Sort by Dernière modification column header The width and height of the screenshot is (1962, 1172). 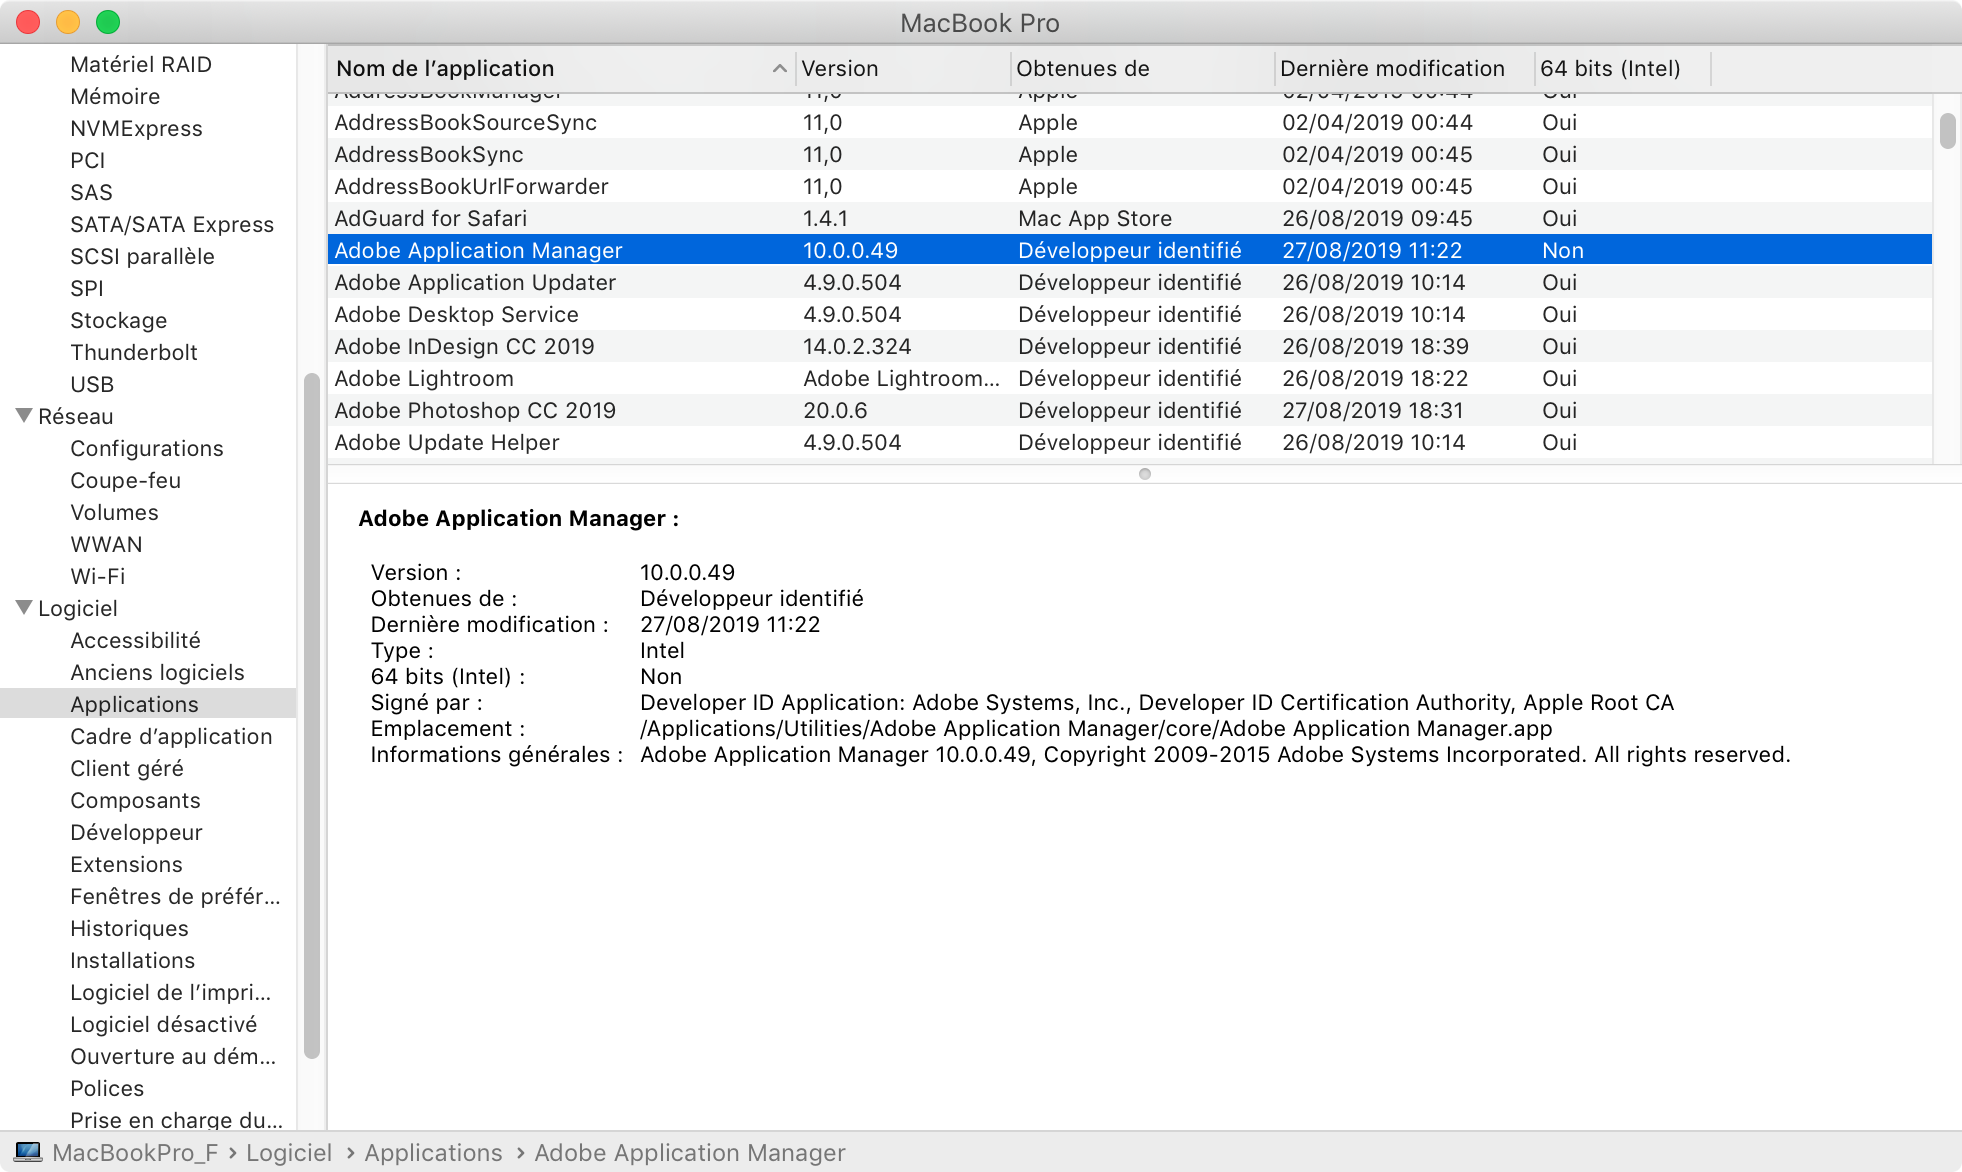(1405, 68)
